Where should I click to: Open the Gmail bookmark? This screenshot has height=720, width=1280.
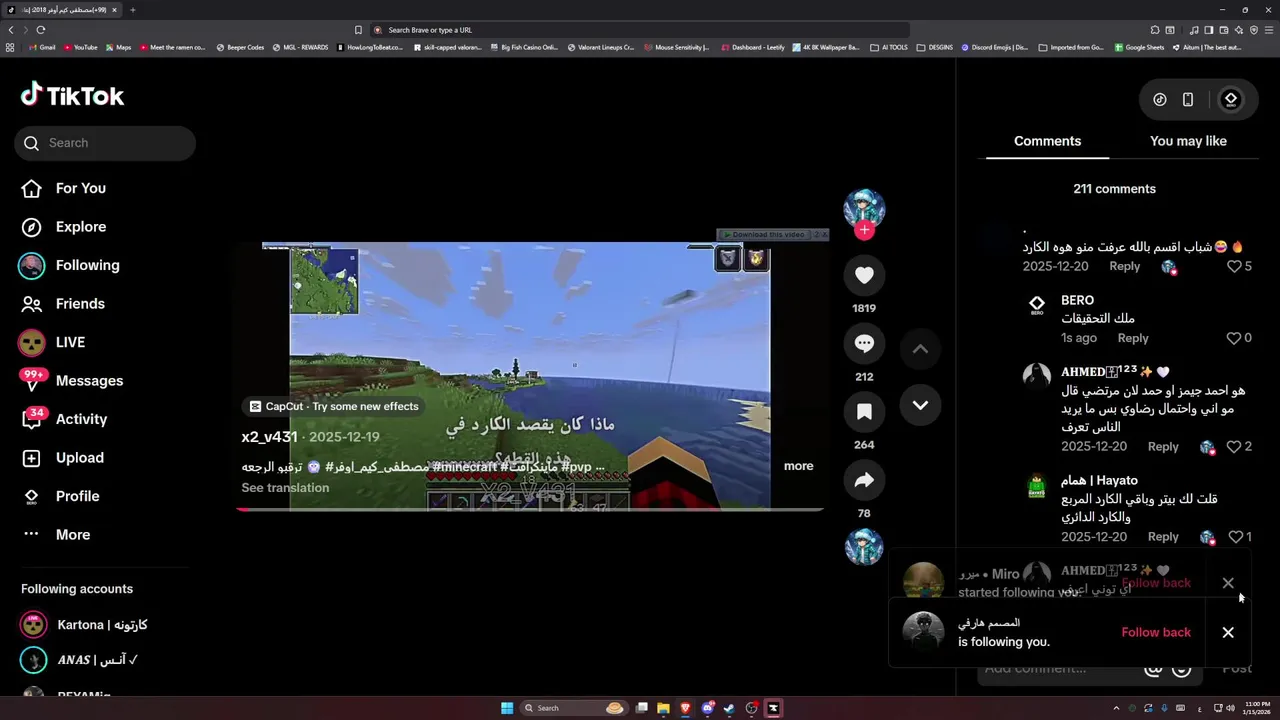click(42, 47)
